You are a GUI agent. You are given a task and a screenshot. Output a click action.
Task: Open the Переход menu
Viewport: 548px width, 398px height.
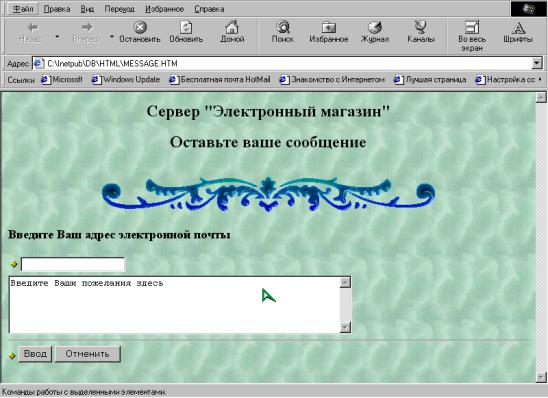pos(119,9)
